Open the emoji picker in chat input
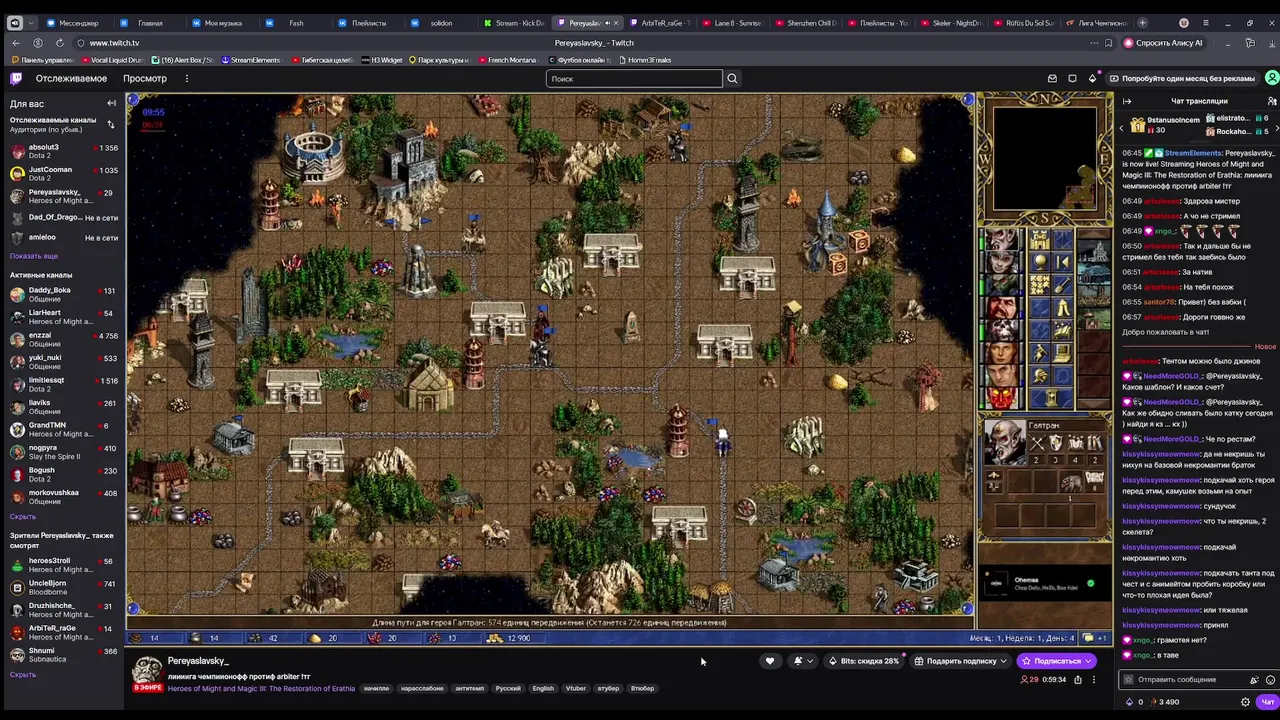 1270,680
